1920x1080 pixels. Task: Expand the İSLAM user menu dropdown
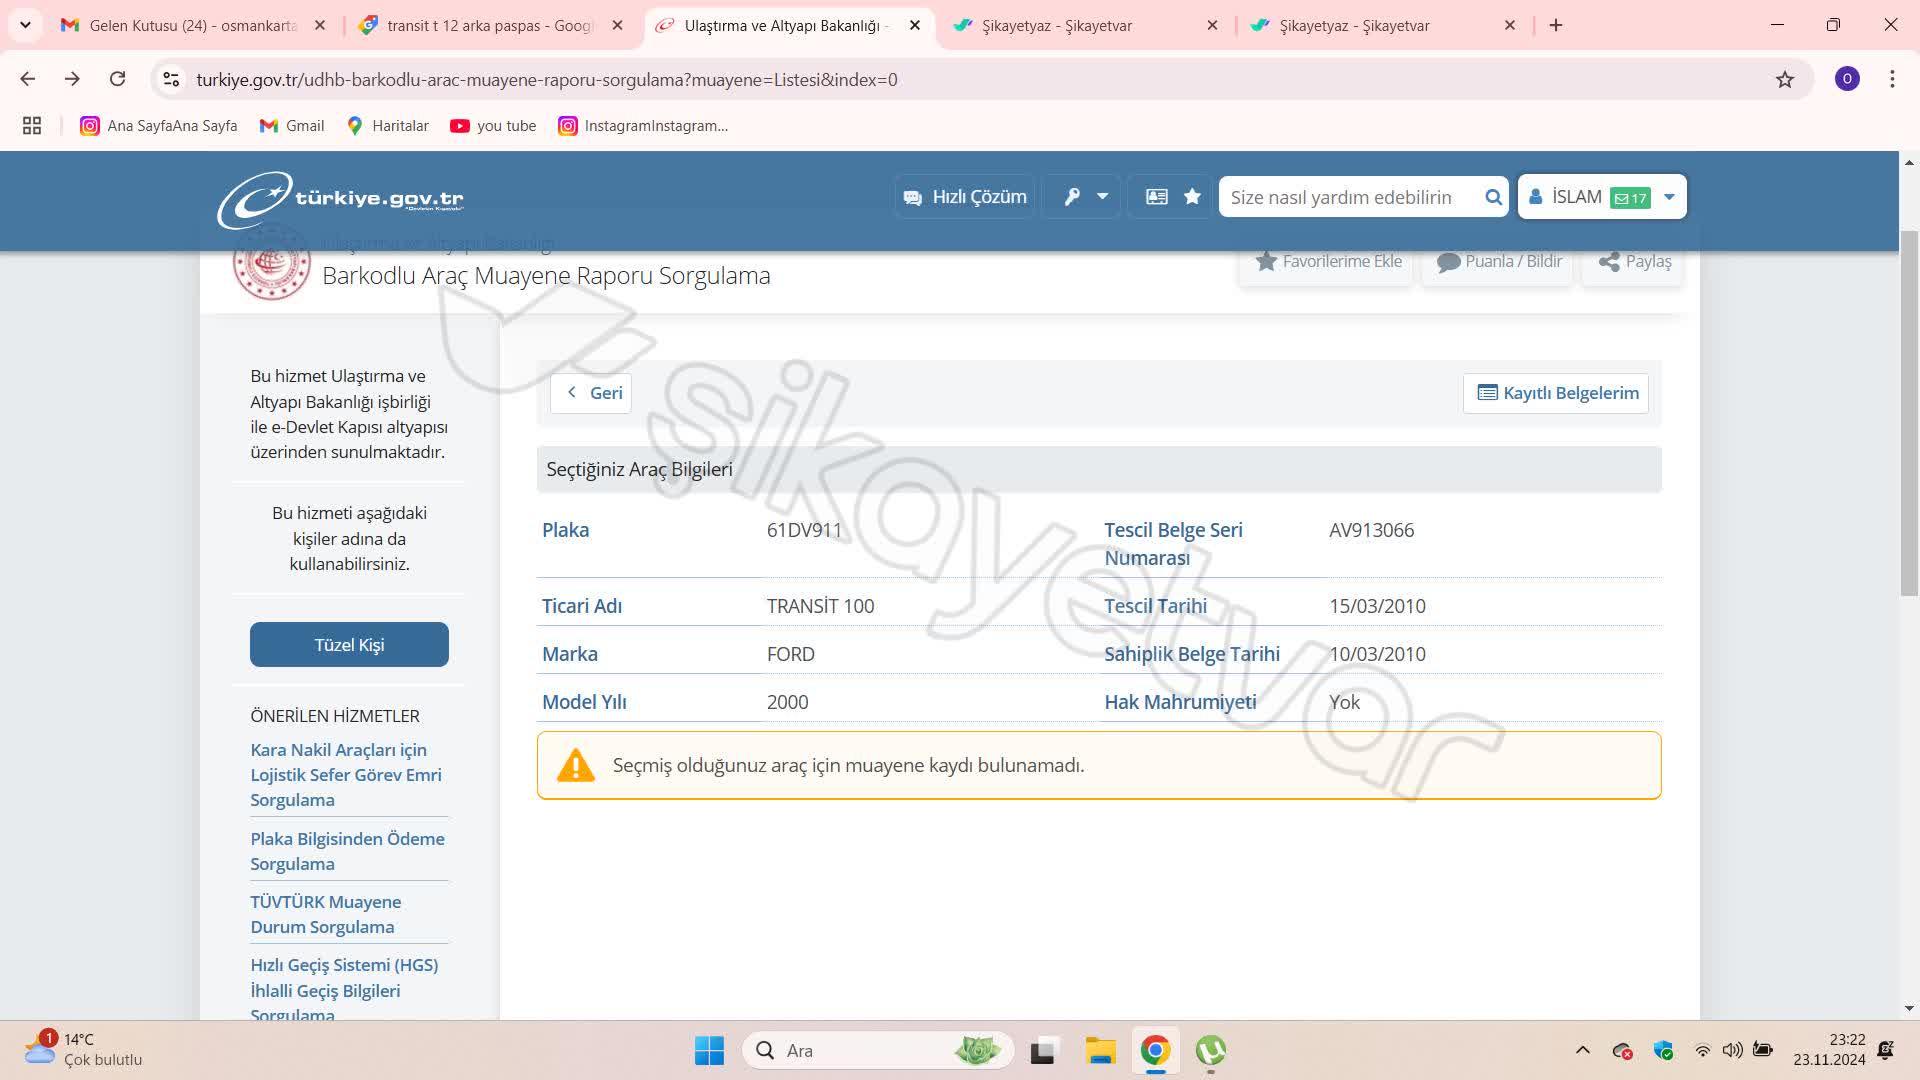1669,197
